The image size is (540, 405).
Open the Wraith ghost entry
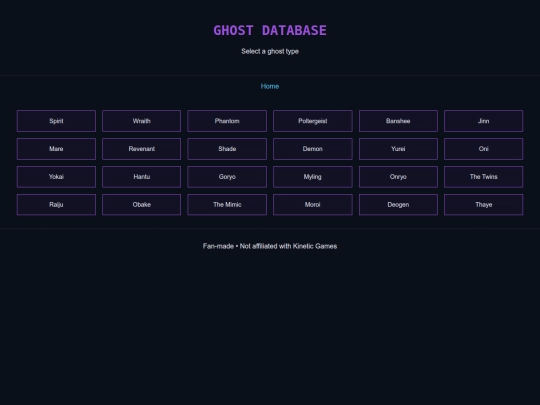pyautogui.click(x=142, y=121)
